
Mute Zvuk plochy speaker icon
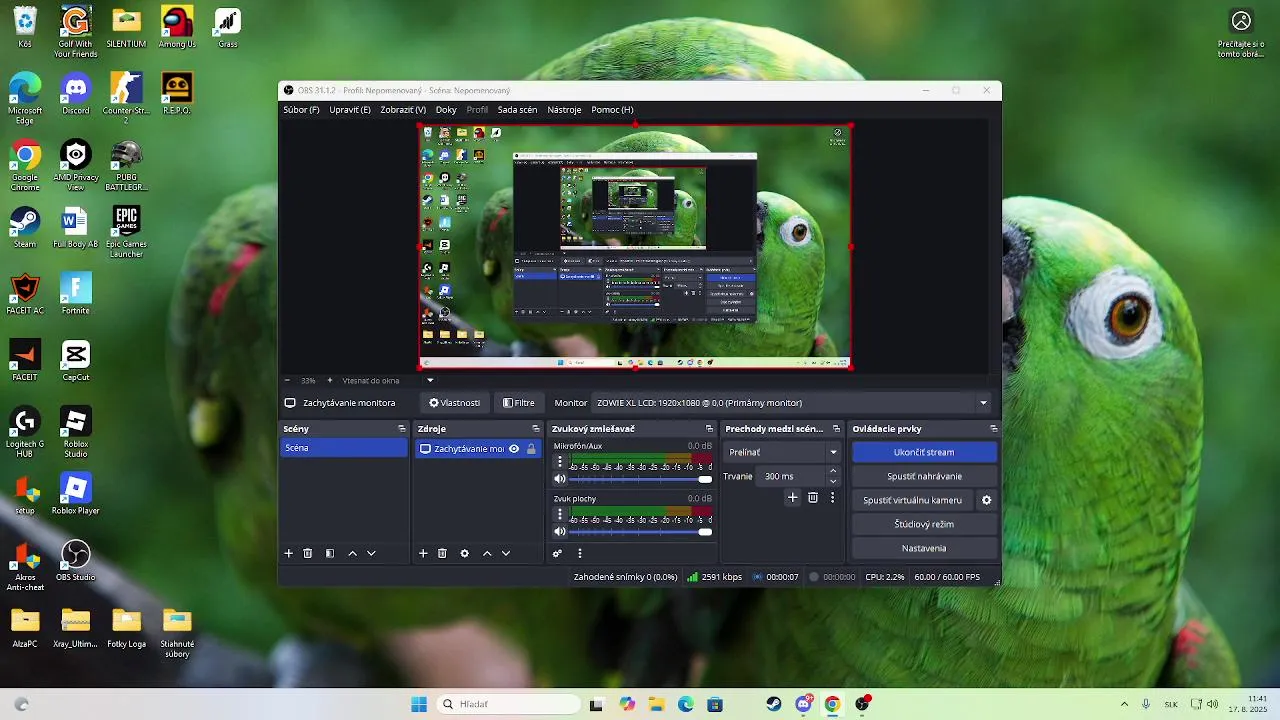[x=560, y=532]
